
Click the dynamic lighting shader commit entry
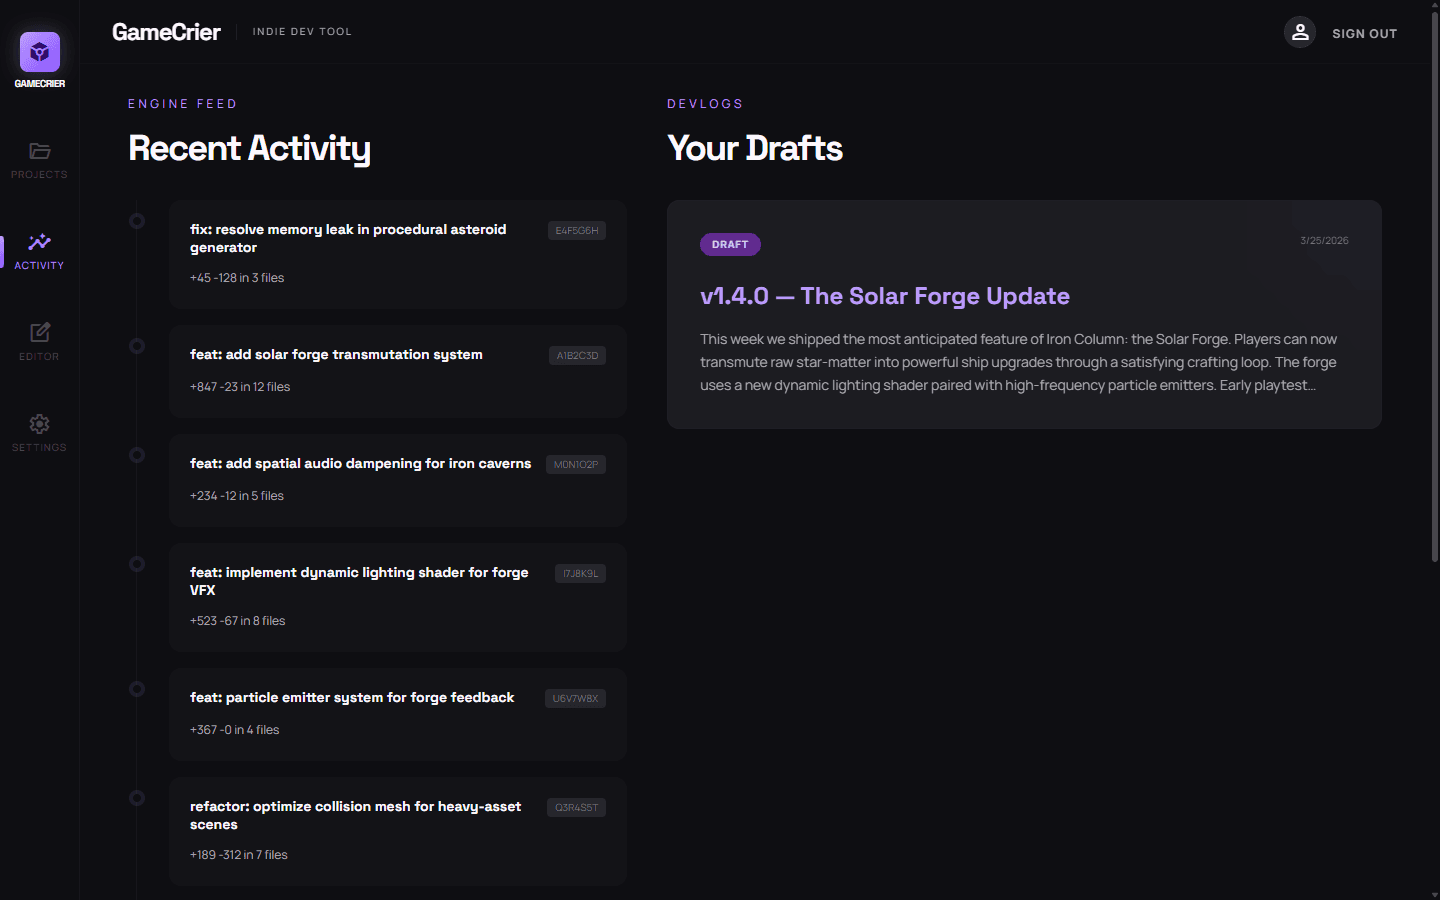397,597
